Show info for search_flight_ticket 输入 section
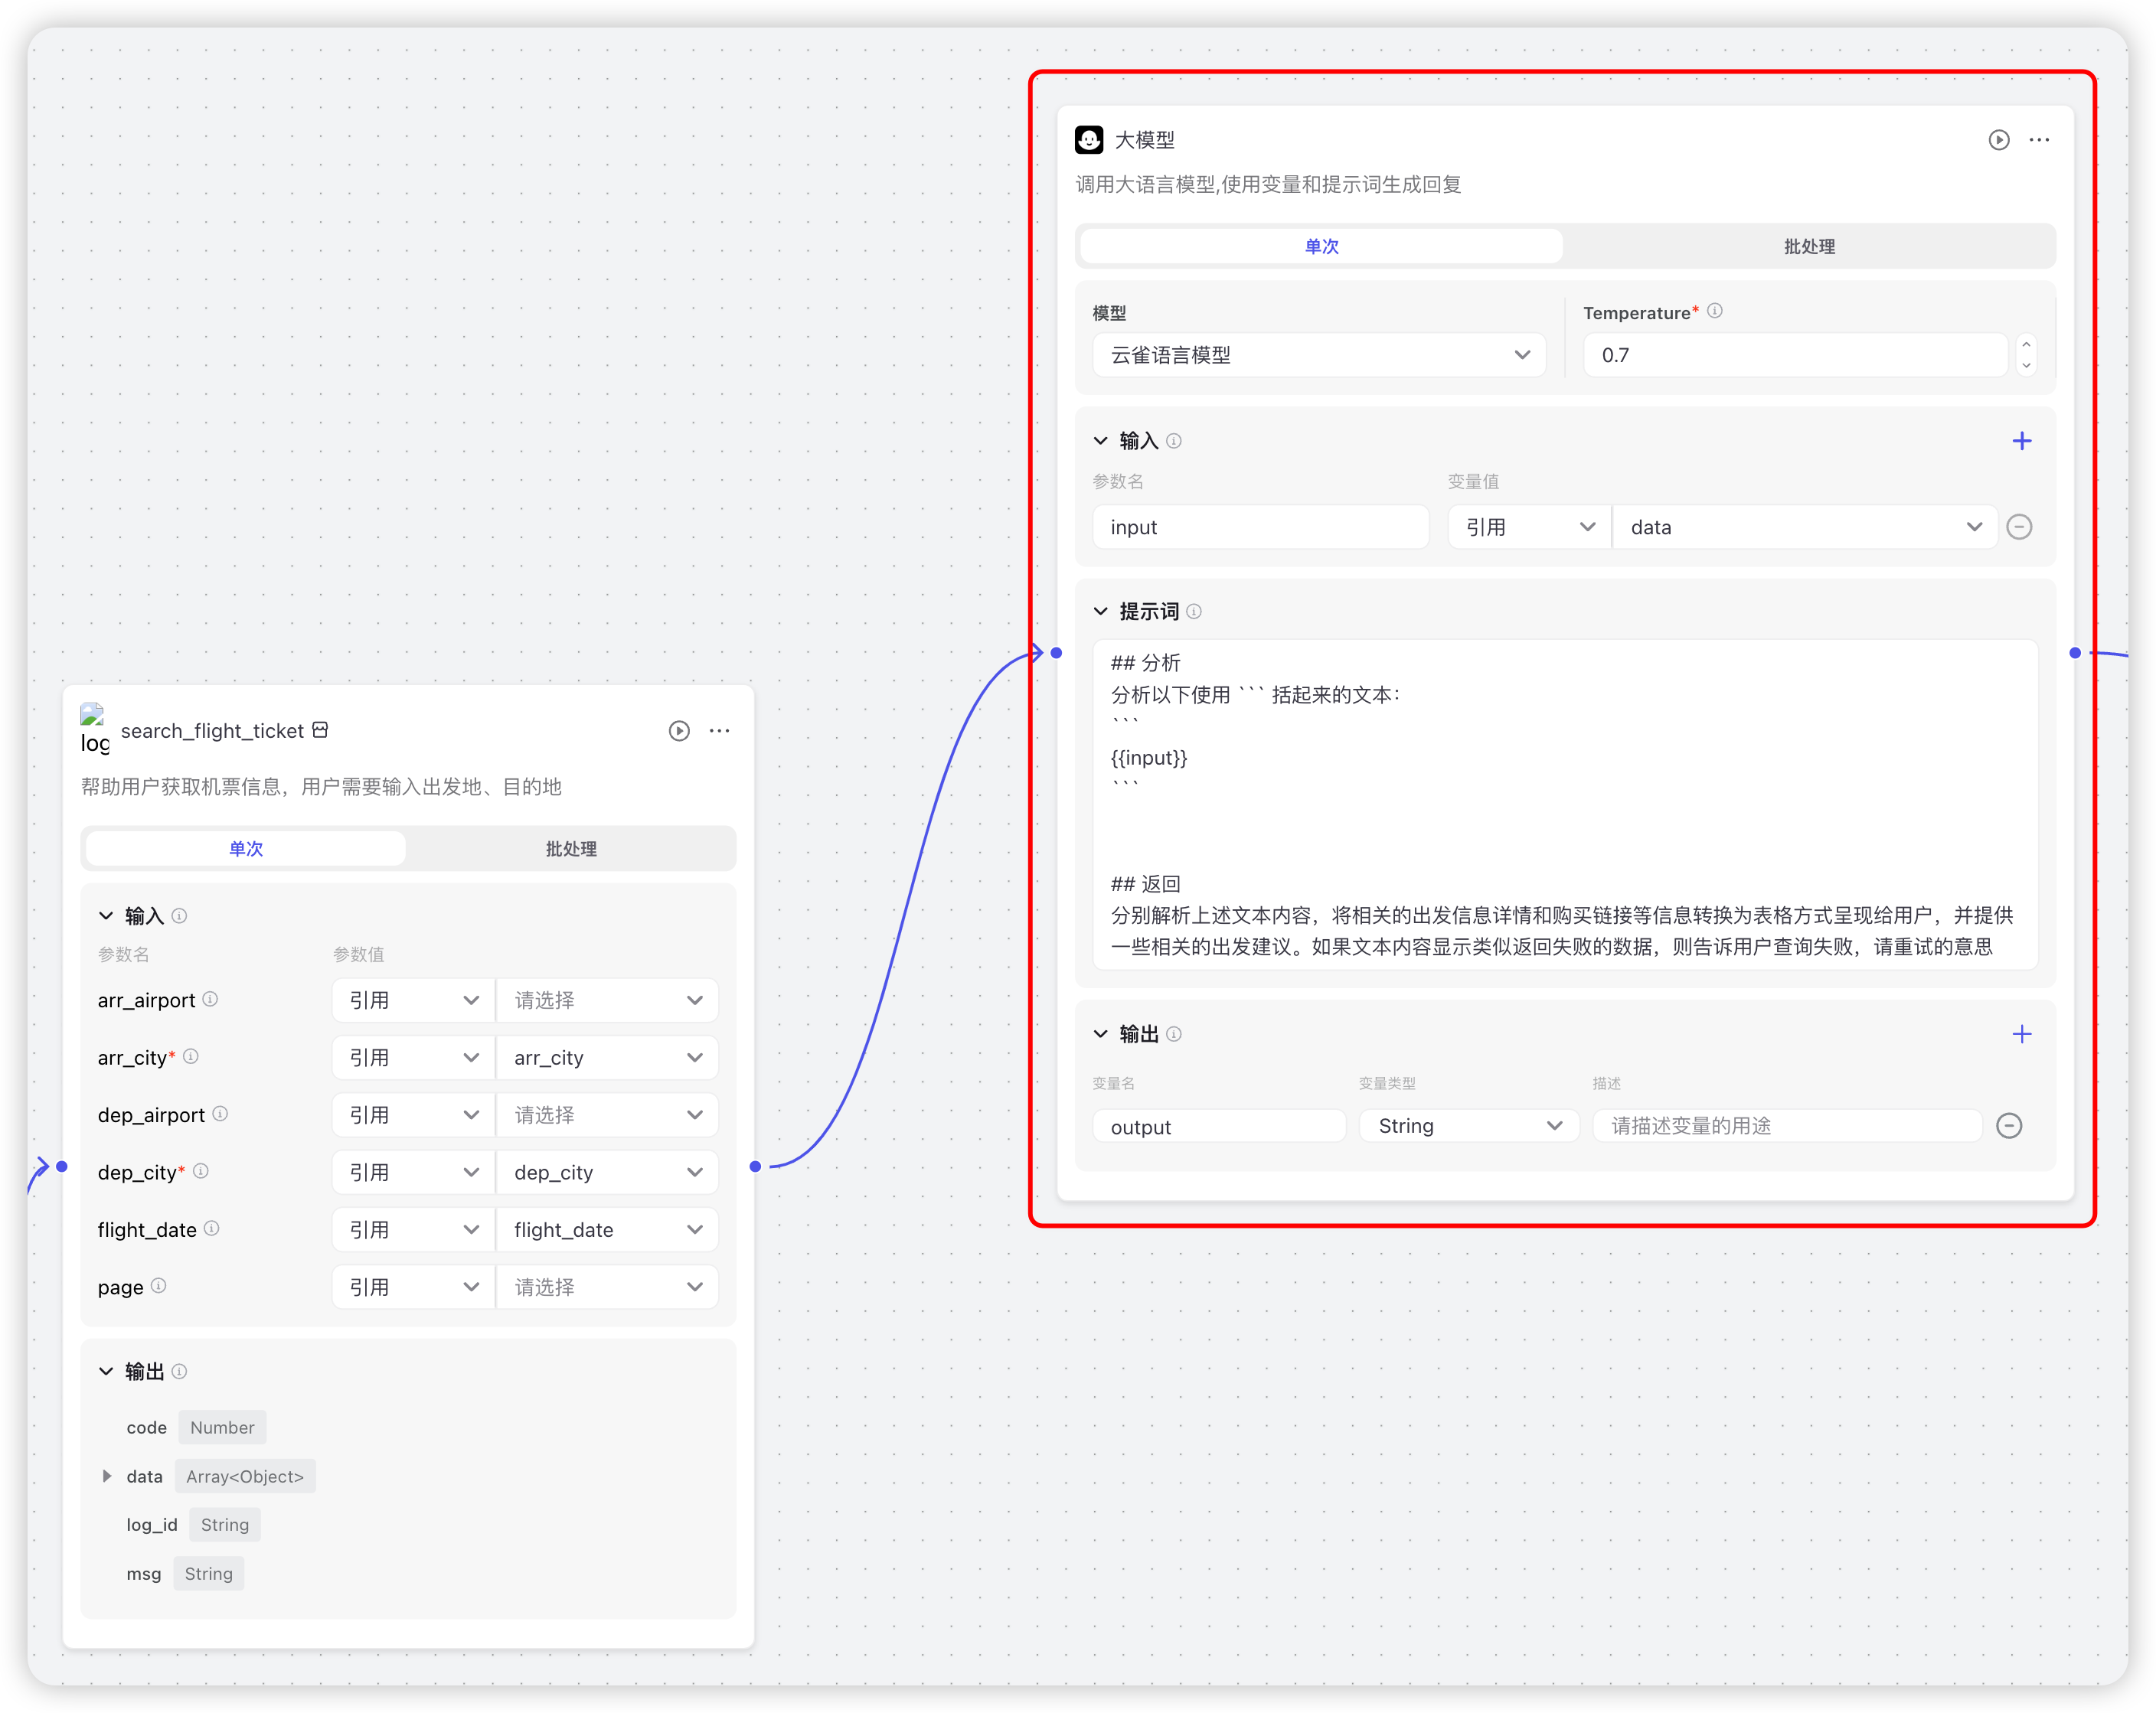This screenshot has width=2156, height=1713. (179, 915)
